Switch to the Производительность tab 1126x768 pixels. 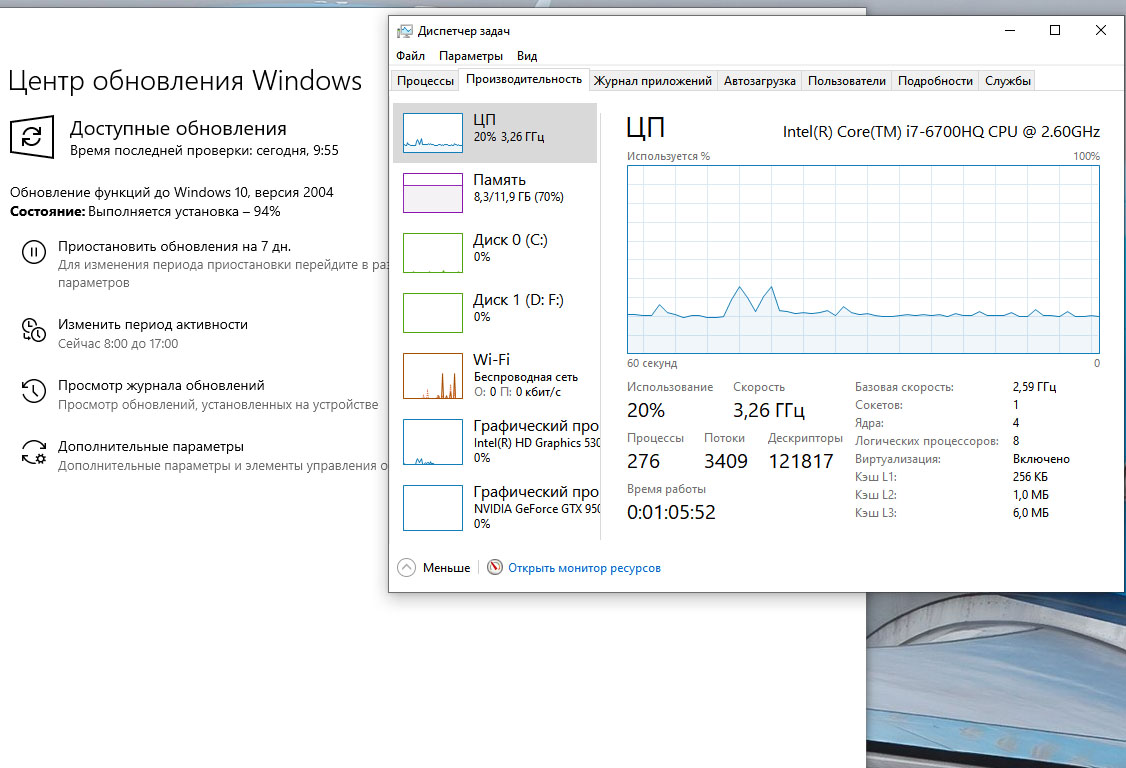pyautogui.click(x=524, y=79)
